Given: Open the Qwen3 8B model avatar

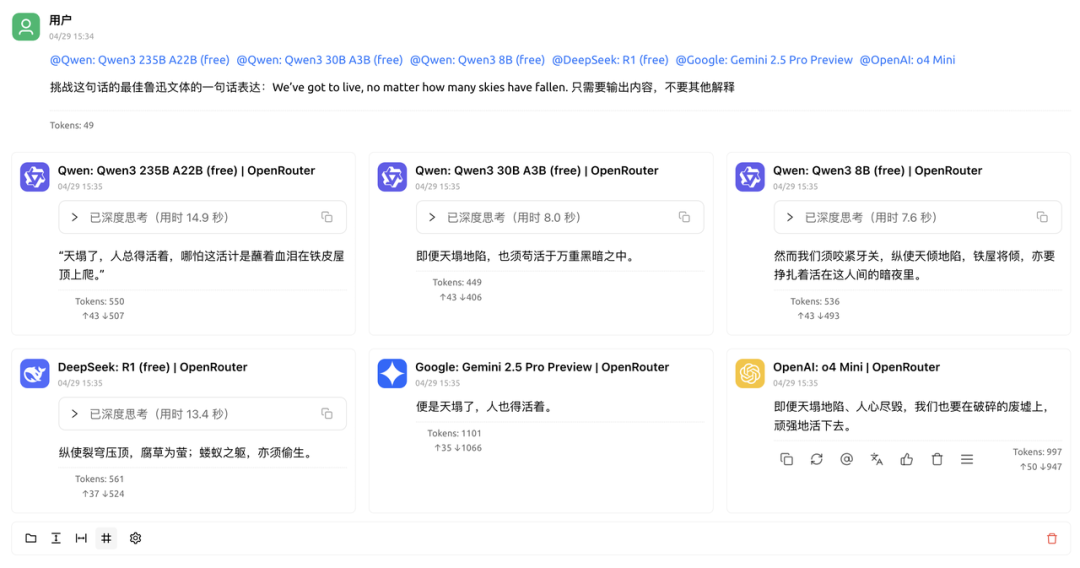Looking at the screenshot, I should click(749, 177).
